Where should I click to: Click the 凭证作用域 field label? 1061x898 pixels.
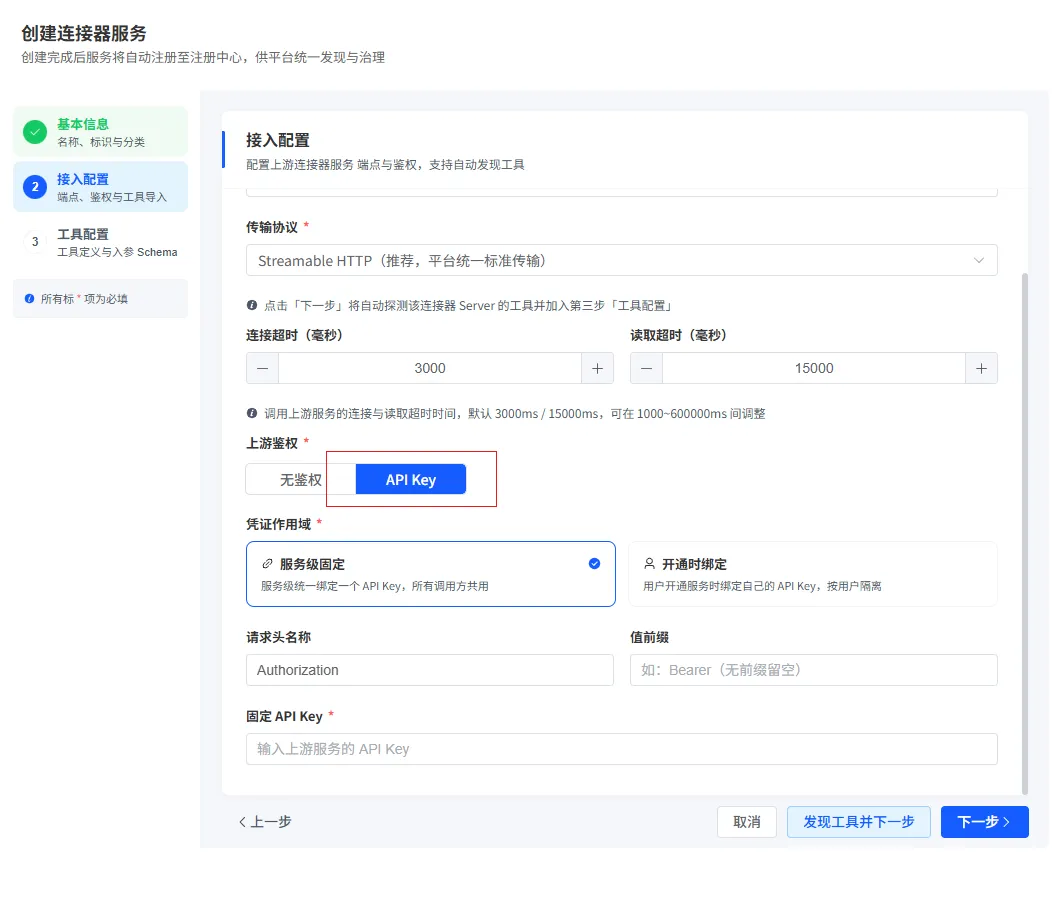pos(279,524)
